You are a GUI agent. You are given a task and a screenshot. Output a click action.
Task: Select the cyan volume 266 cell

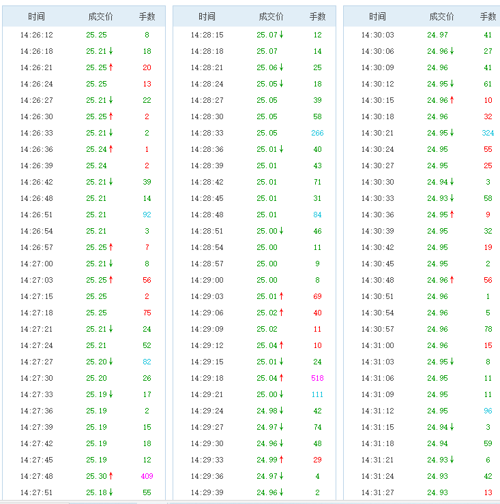point(317,133)
